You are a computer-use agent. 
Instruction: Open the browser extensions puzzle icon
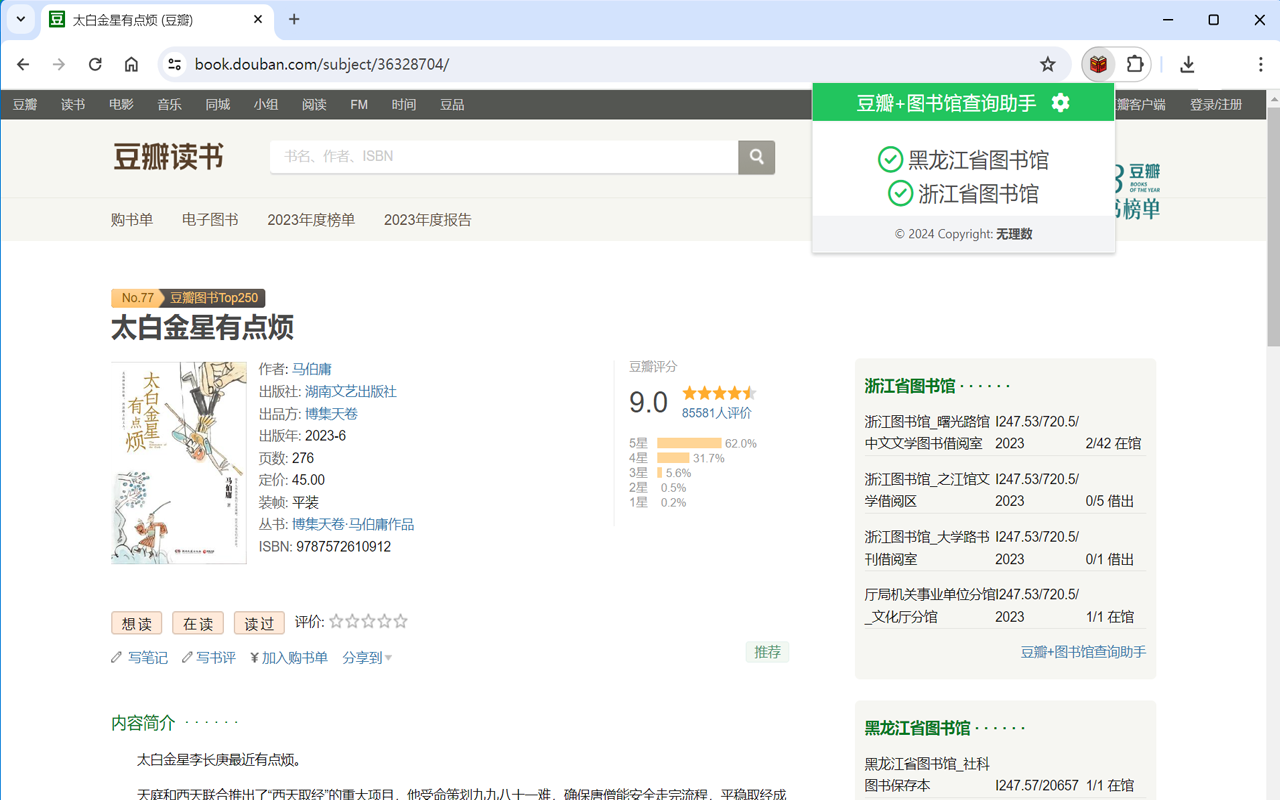(1133, 63)
